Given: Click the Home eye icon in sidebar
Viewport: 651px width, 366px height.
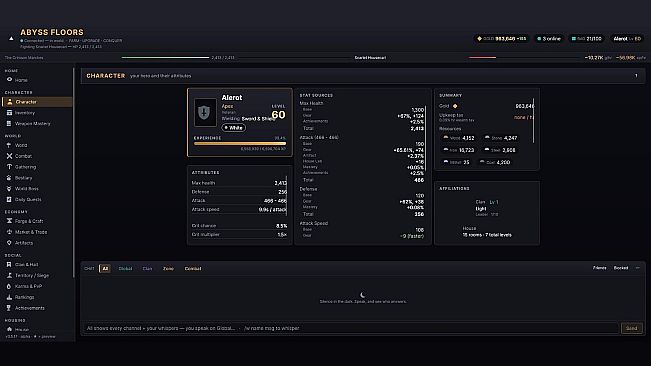Looking at the screenshot, I should tap(9, 80).
